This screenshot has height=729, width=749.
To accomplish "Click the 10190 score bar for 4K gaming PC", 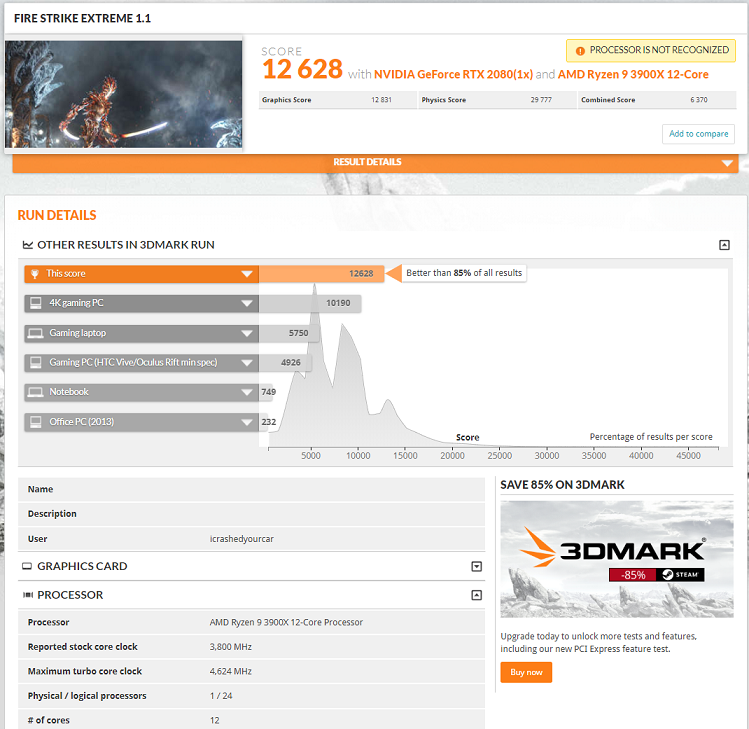I will (310, 303).
